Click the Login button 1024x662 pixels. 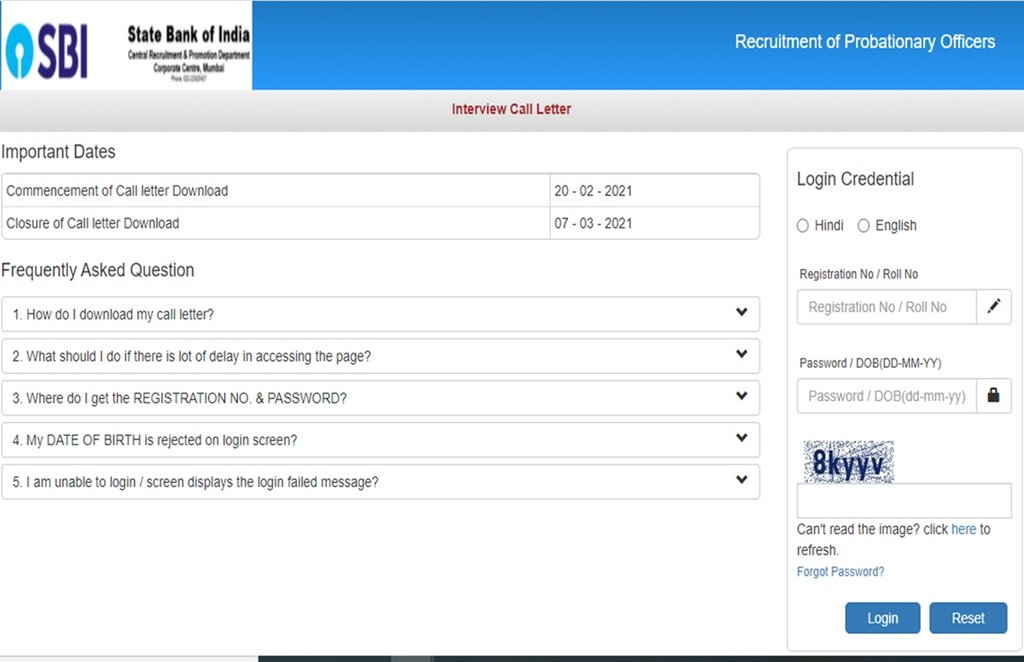tap(882, 618)
